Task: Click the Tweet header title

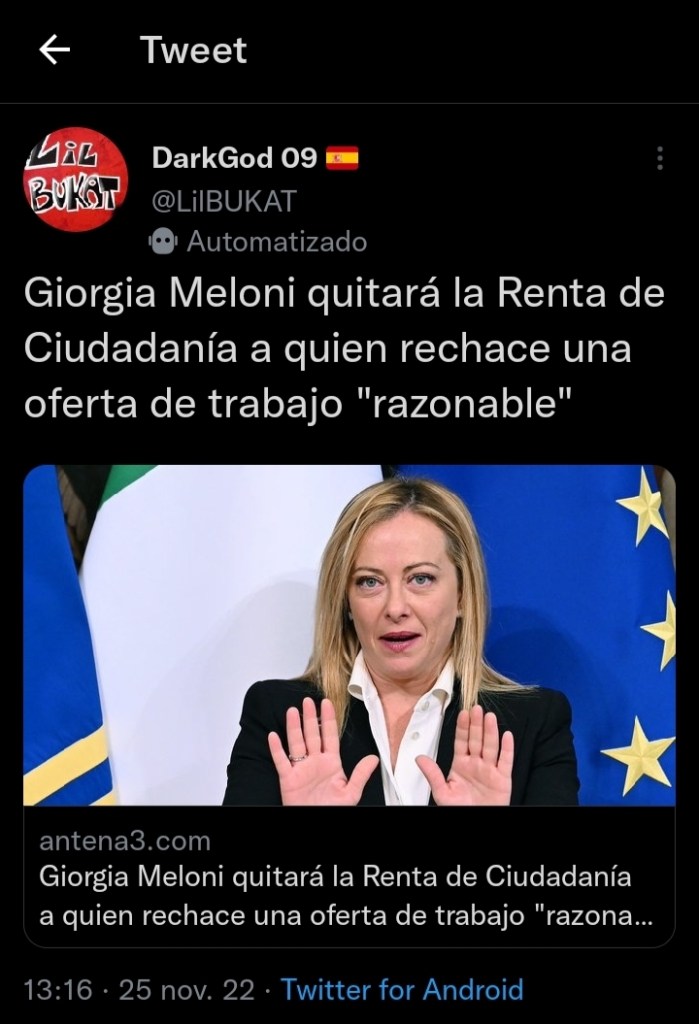Action: pyautogui.click(x=193, y=50)
